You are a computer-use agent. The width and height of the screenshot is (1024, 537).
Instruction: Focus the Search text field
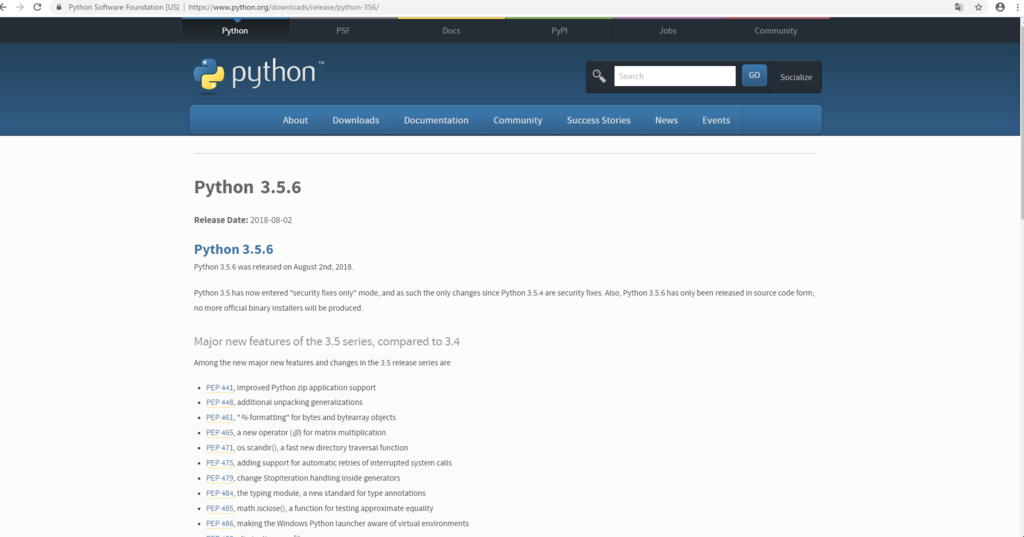click(x=675, y=76)
